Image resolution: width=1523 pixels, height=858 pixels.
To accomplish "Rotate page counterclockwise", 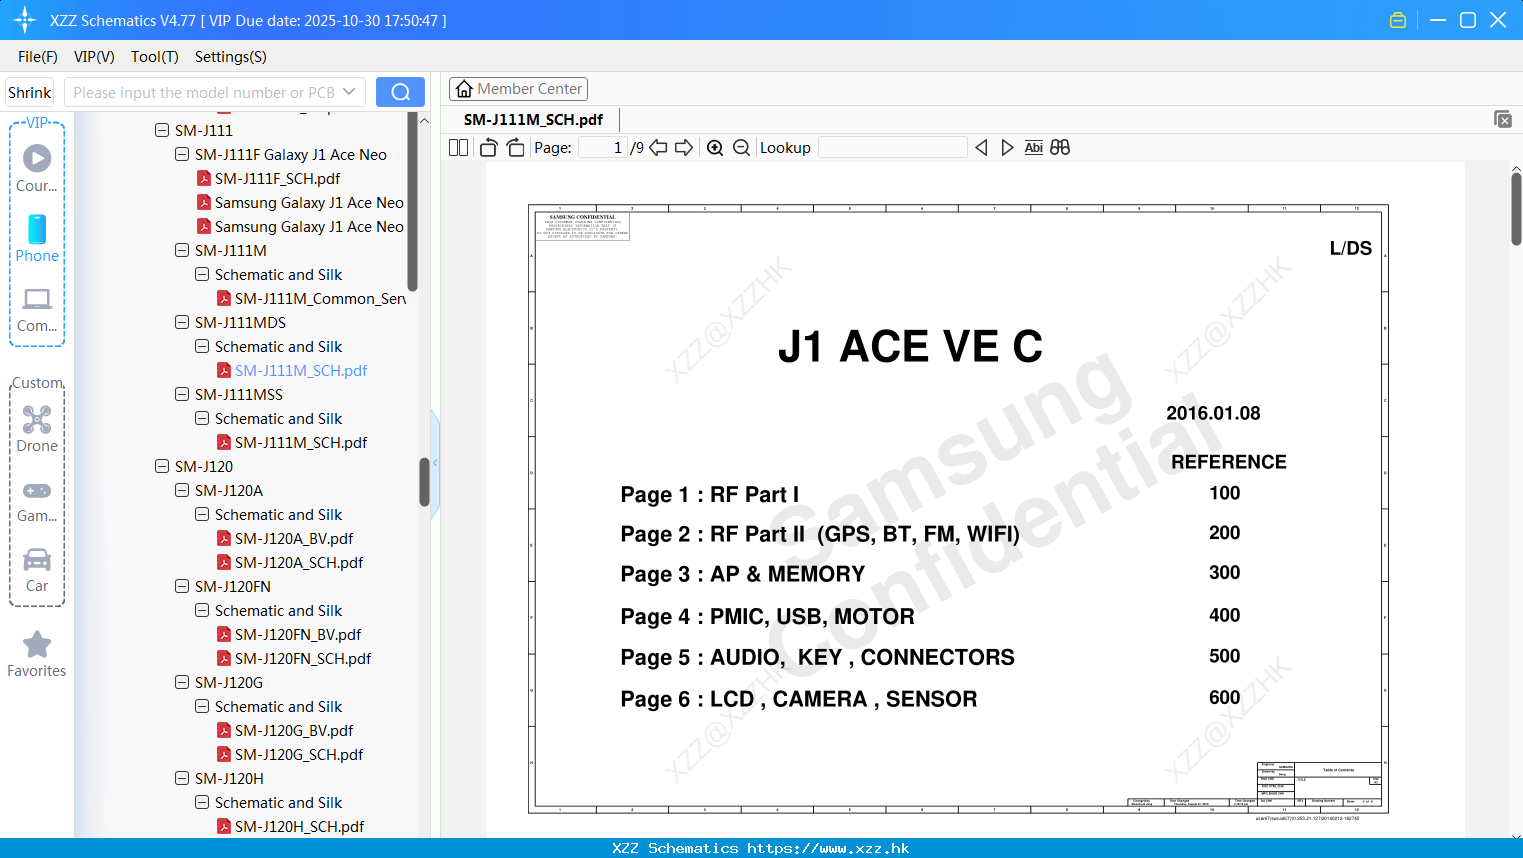I will 488,147.
